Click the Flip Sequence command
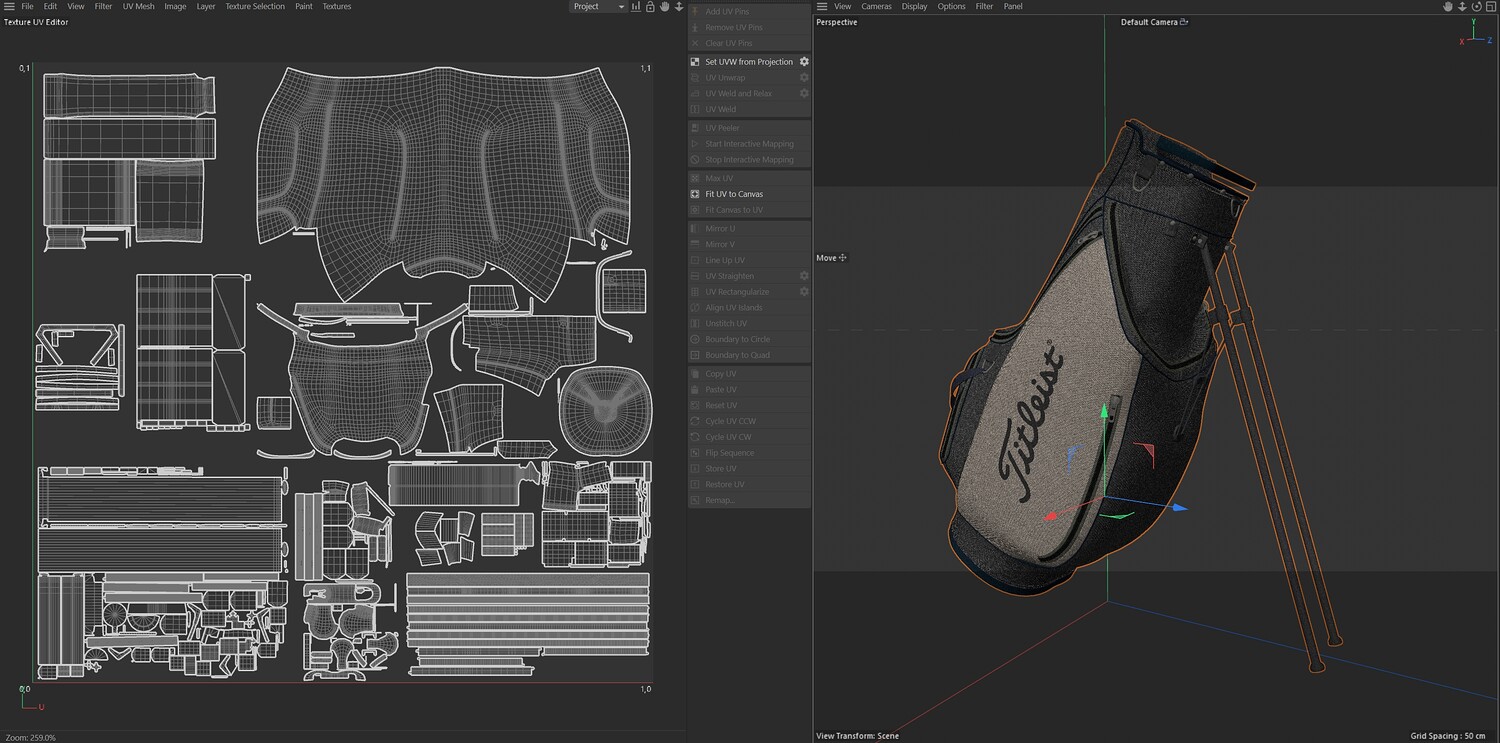The width and height of the screenshot is (1500, 743). tap(750, 453)
